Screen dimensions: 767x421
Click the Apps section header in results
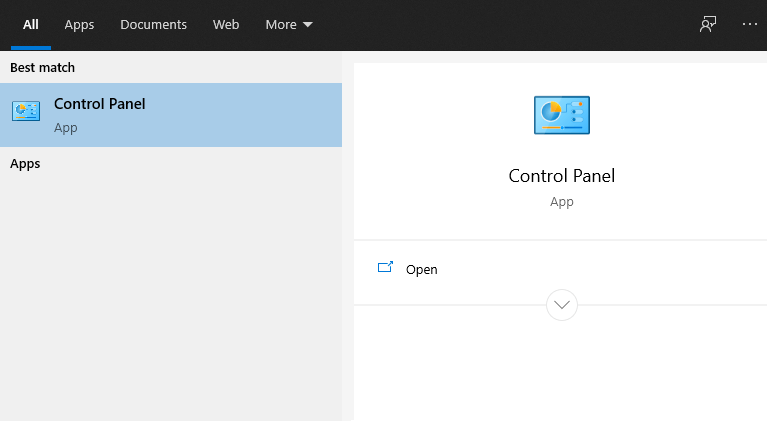[x=25, y=163]
